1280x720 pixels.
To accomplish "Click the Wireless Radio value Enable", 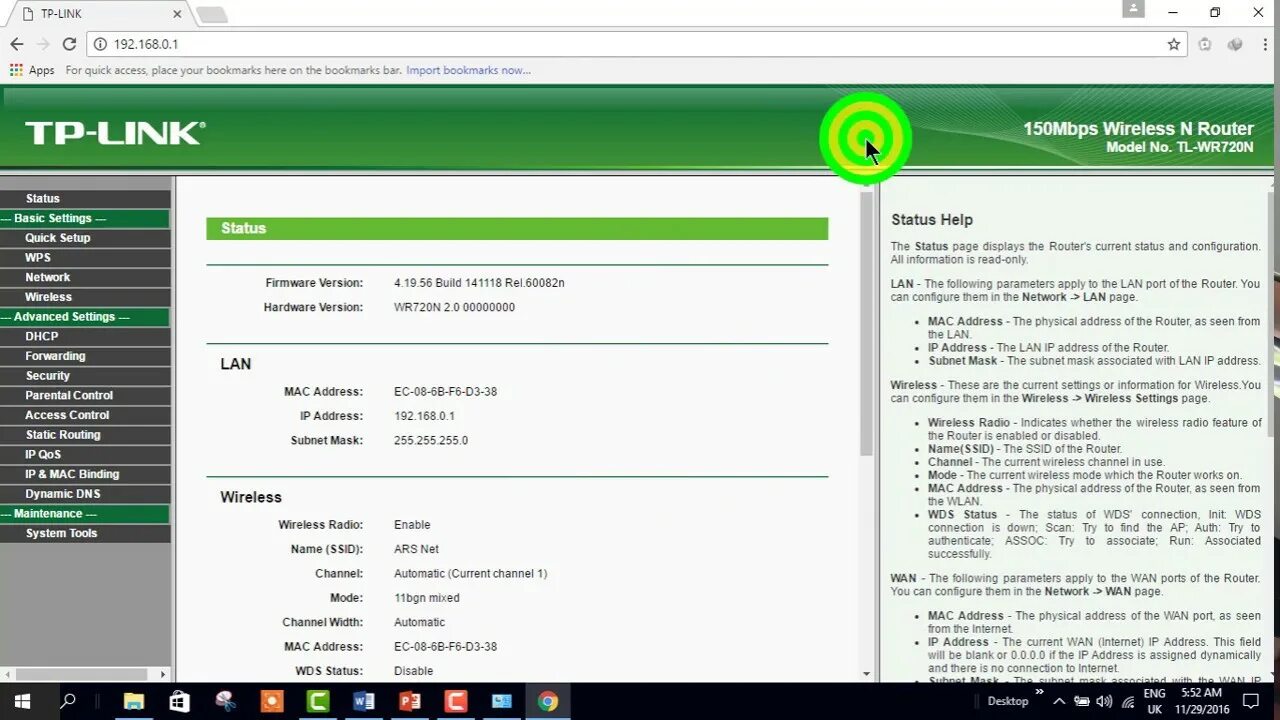I will pyautogui.click(x=412, y=525).
